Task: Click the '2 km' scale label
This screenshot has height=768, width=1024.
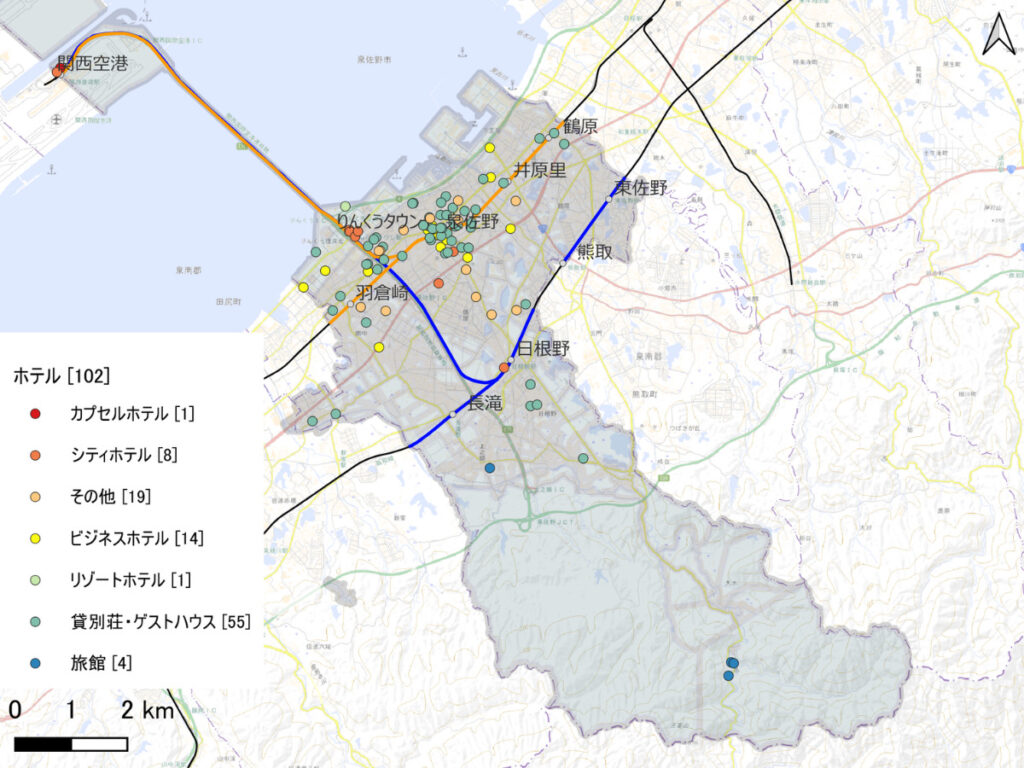Action: (148, 711)
